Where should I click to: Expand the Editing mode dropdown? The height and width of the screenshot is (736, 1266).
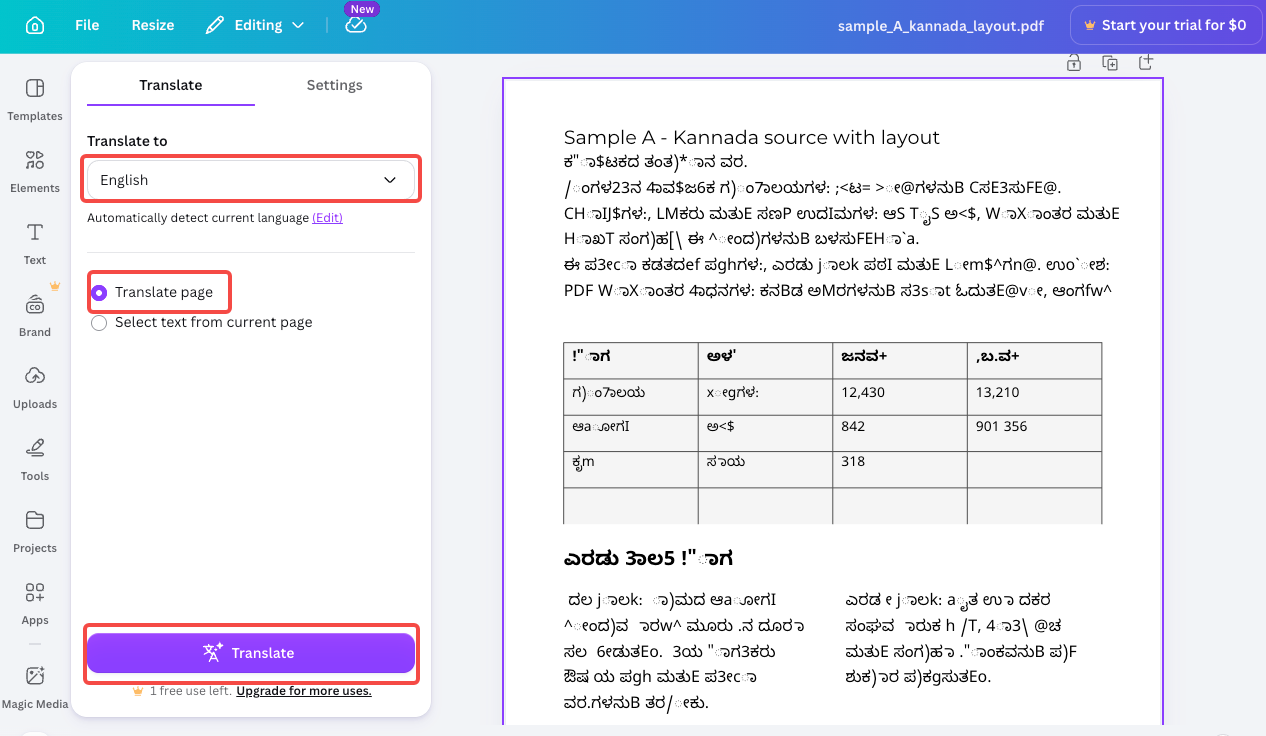[x=256, y=25]
